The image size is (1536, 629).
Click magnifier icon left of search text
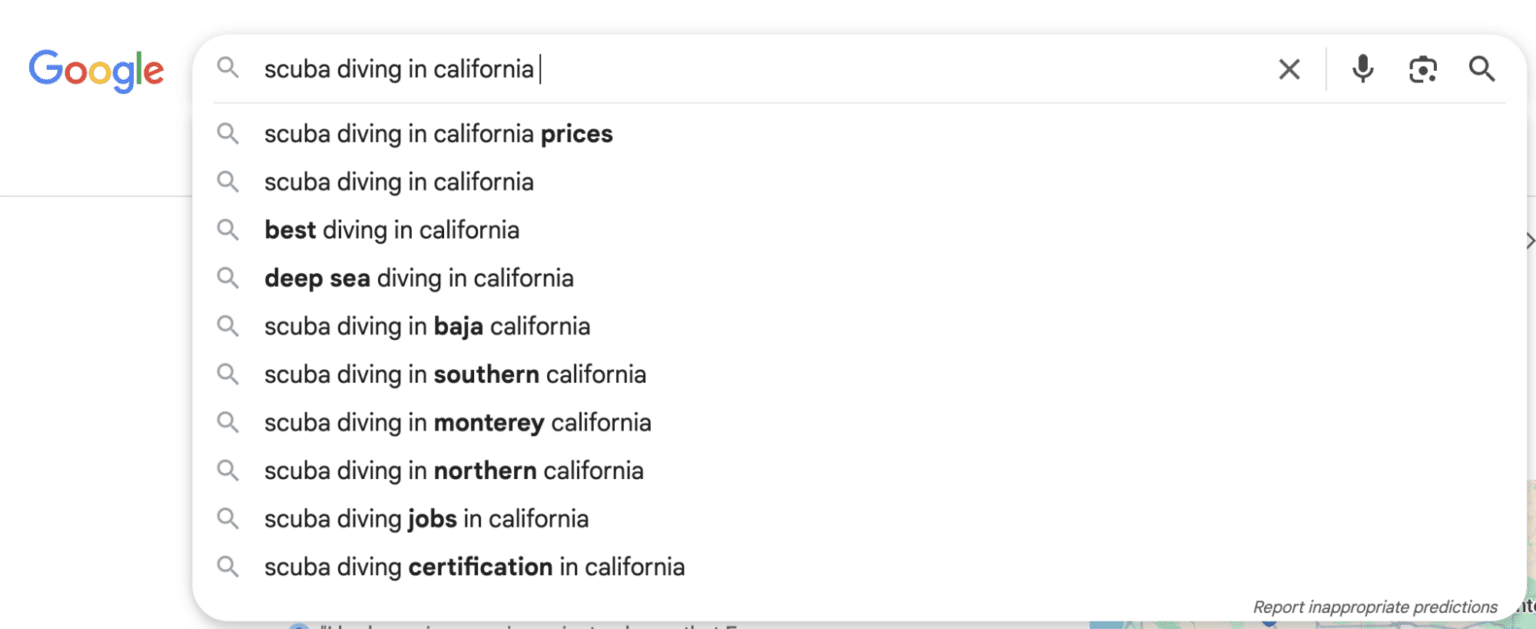point(229,69)
